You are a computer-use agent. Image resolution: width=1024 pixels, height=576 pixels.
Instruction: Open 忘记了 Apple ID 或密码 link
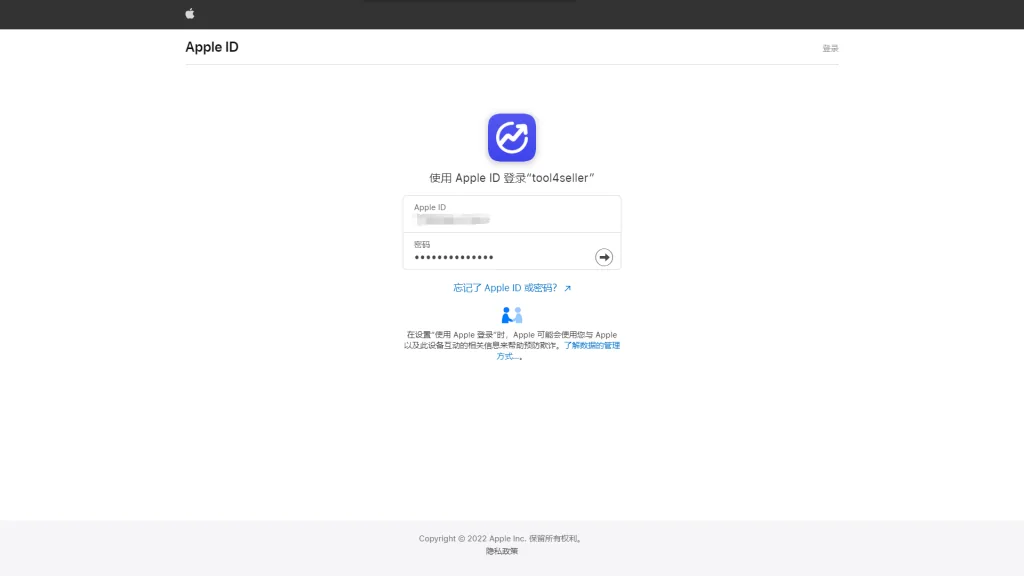click(511, 288)
